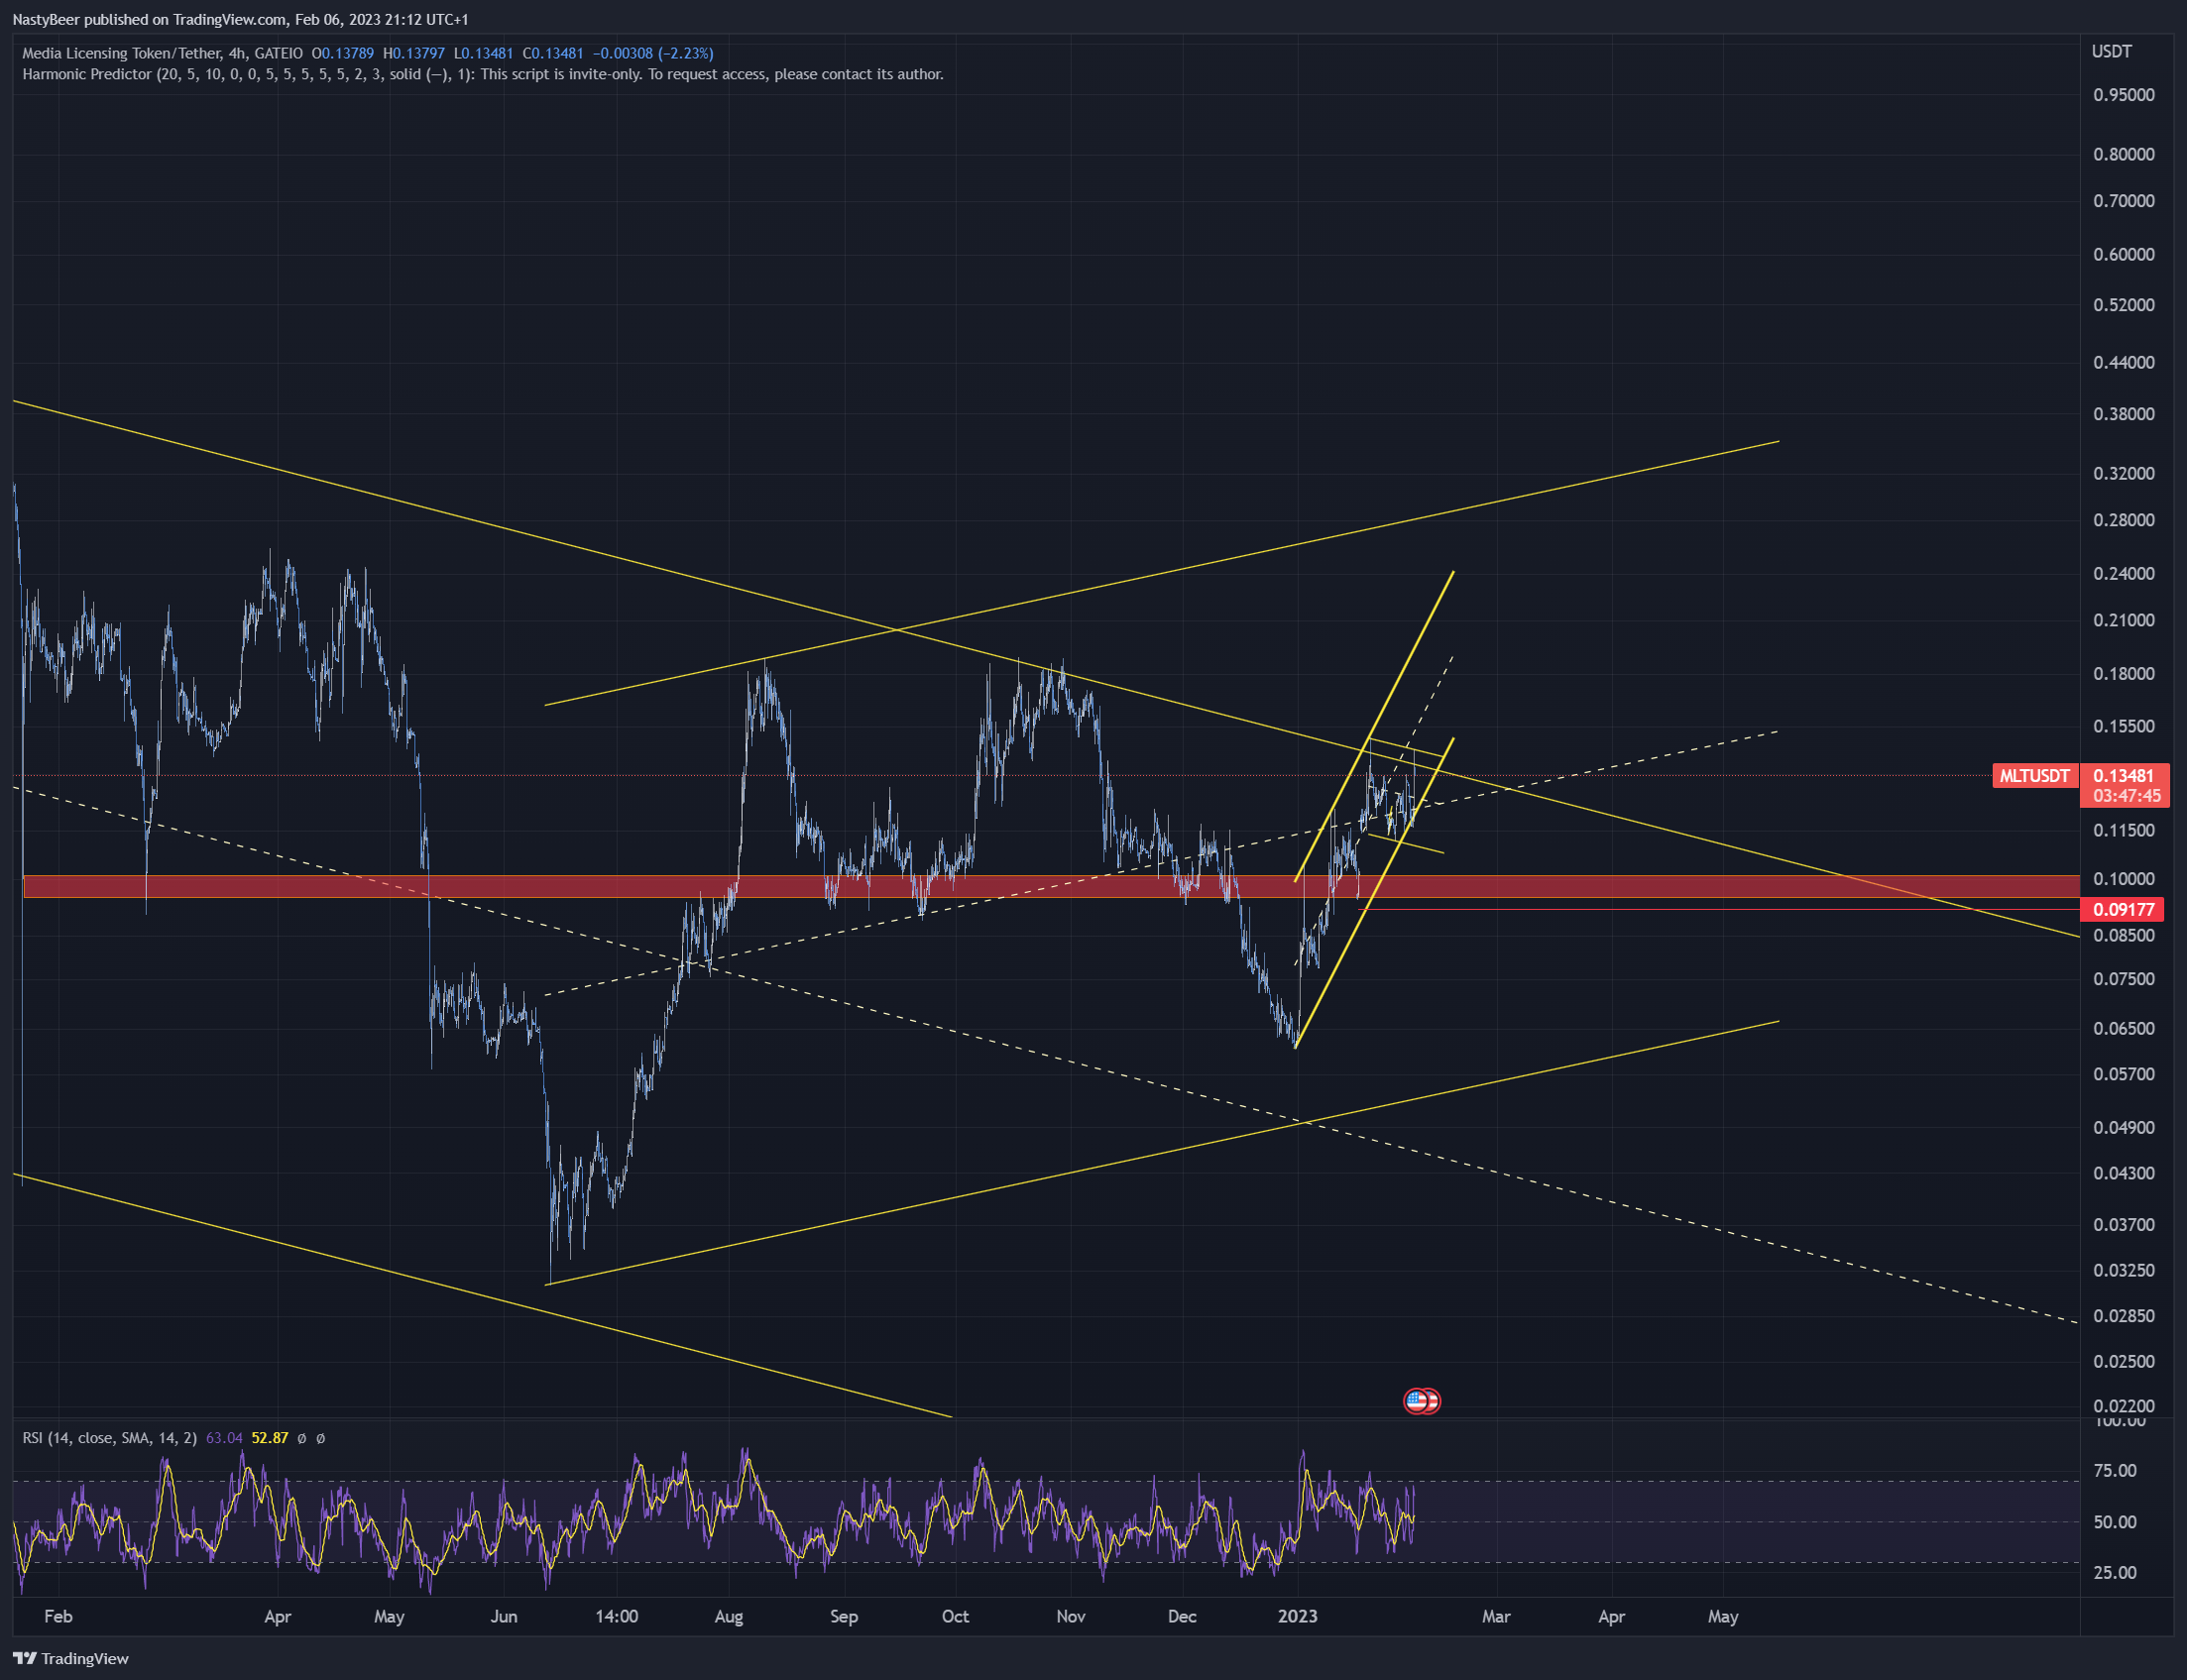Click the open price value O0.13789

(x=343, y=53)
